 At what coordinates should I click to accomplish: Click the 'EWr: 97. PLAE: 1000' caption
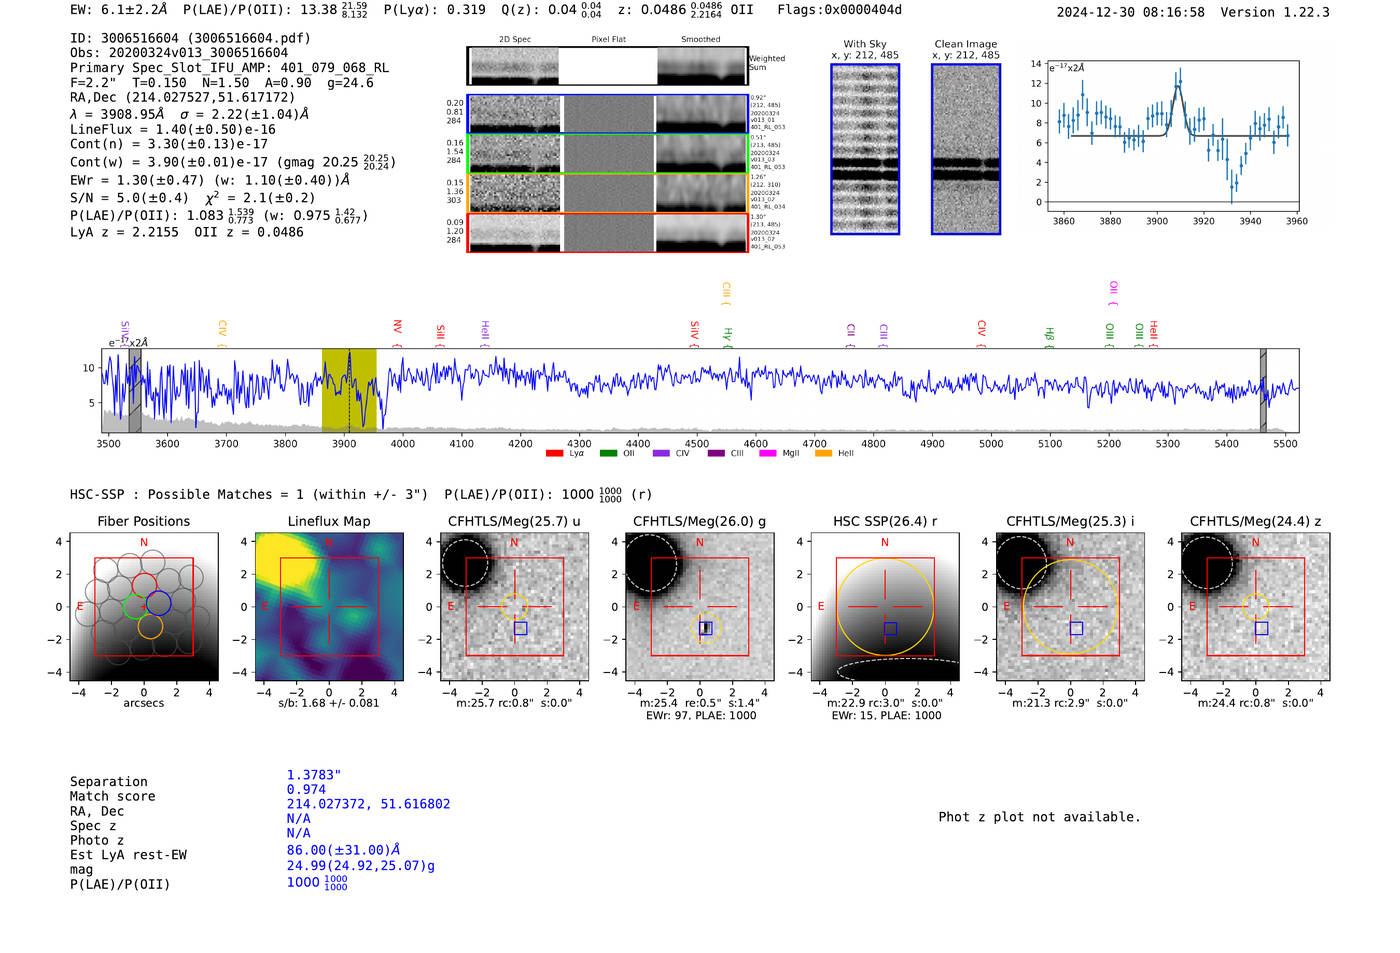700,715
